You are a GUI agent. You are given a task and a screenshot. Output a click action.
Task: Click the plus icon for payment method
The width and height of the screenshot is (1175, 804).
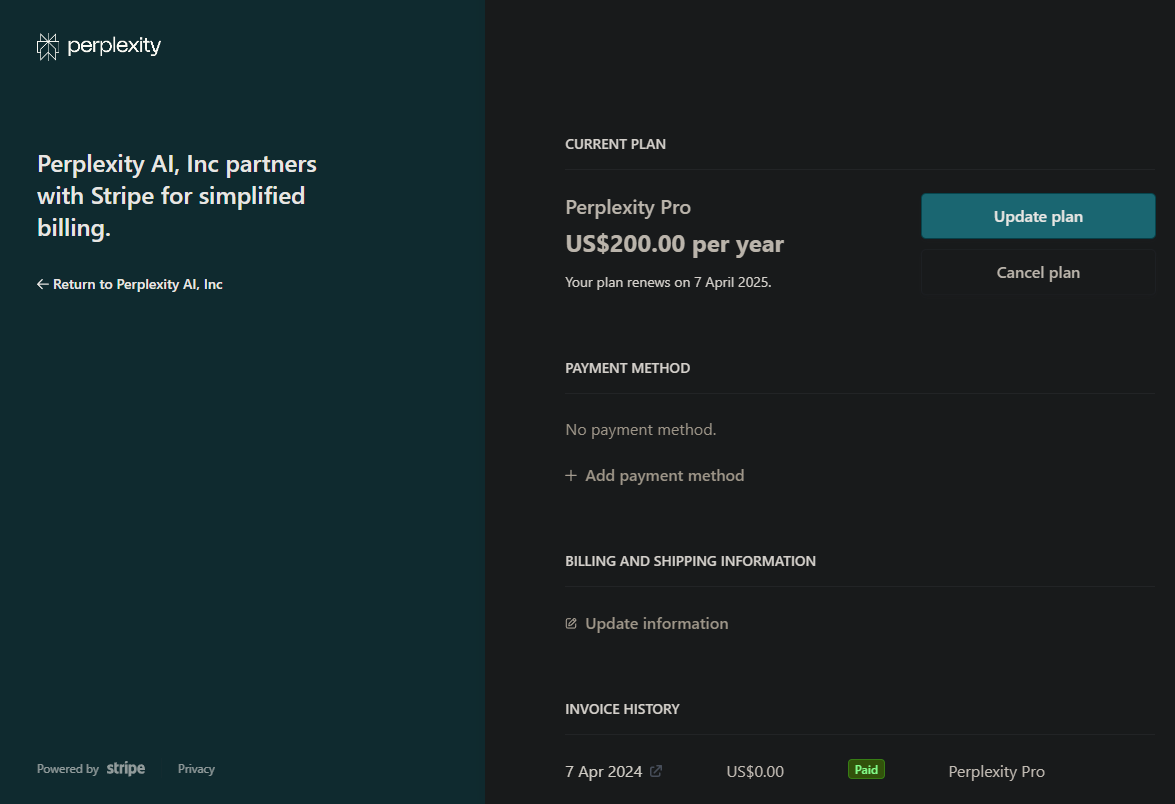click(571, 476)
